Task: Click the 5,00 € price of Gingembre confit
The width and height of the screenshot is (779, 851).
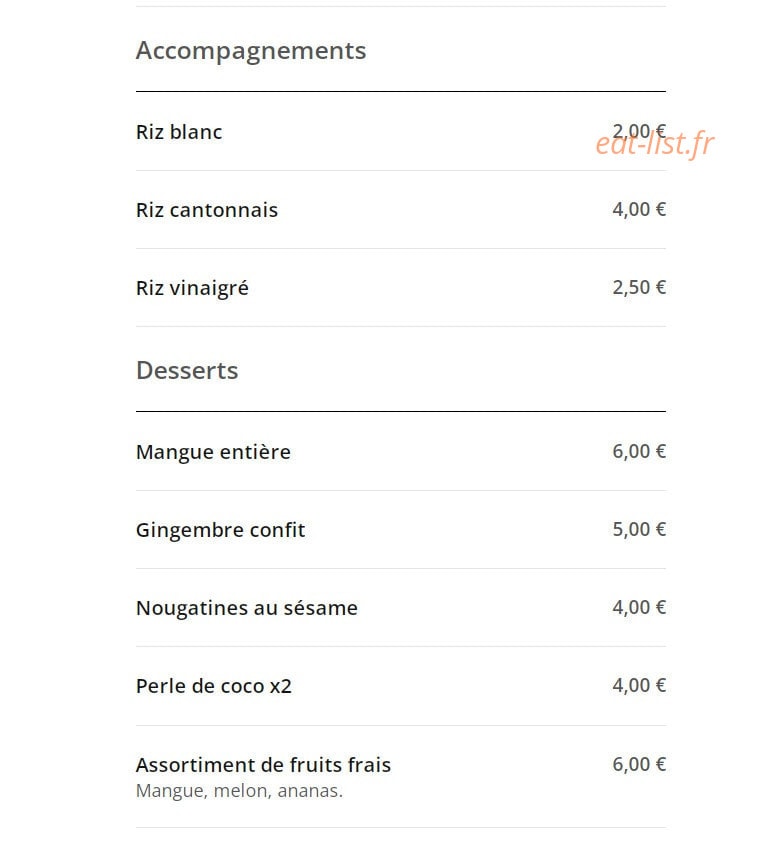Action: (x=639, y=530)
